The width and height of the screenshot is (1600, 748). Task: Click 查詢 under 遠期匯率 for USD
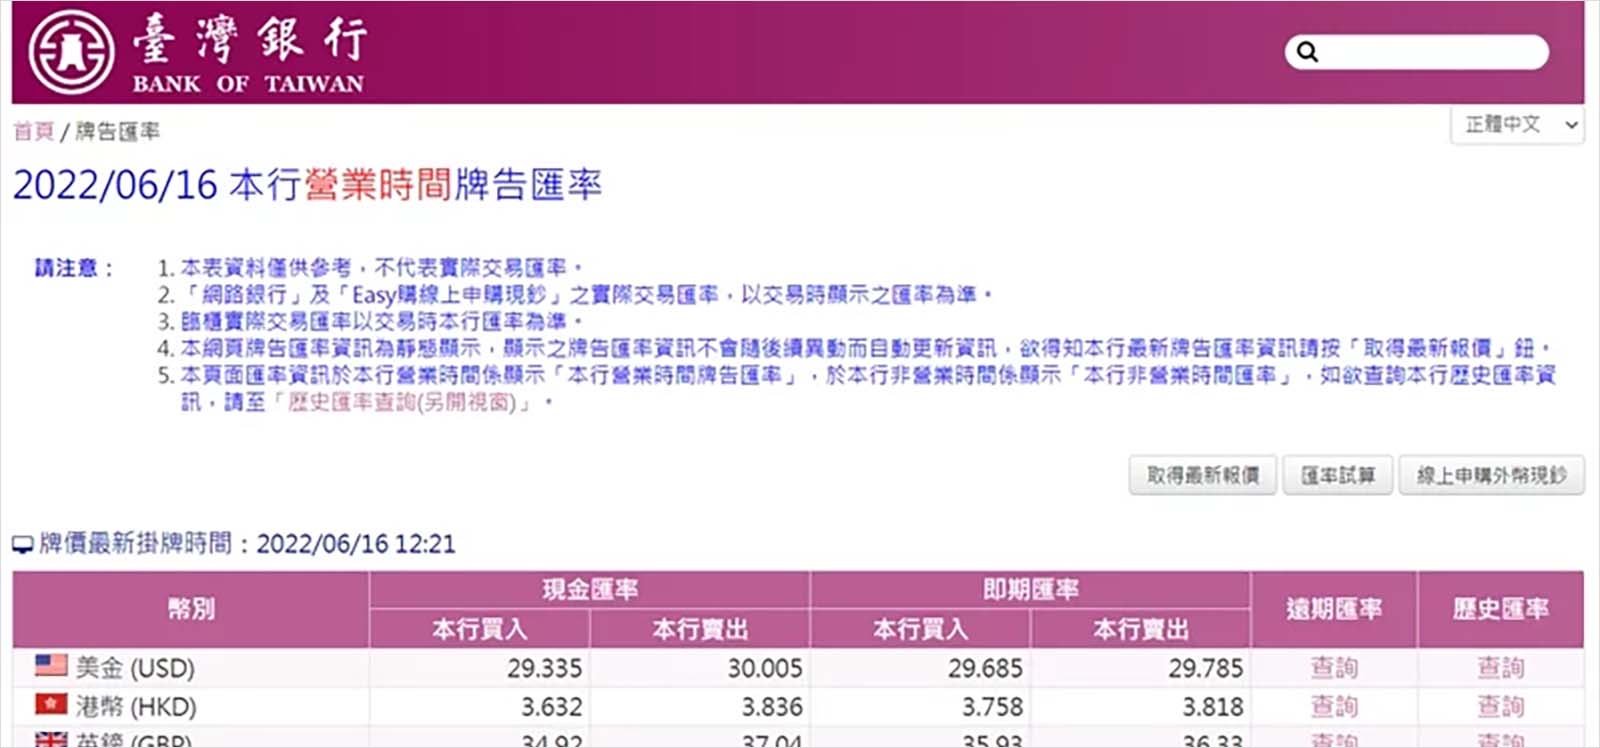coord(1334,667)
